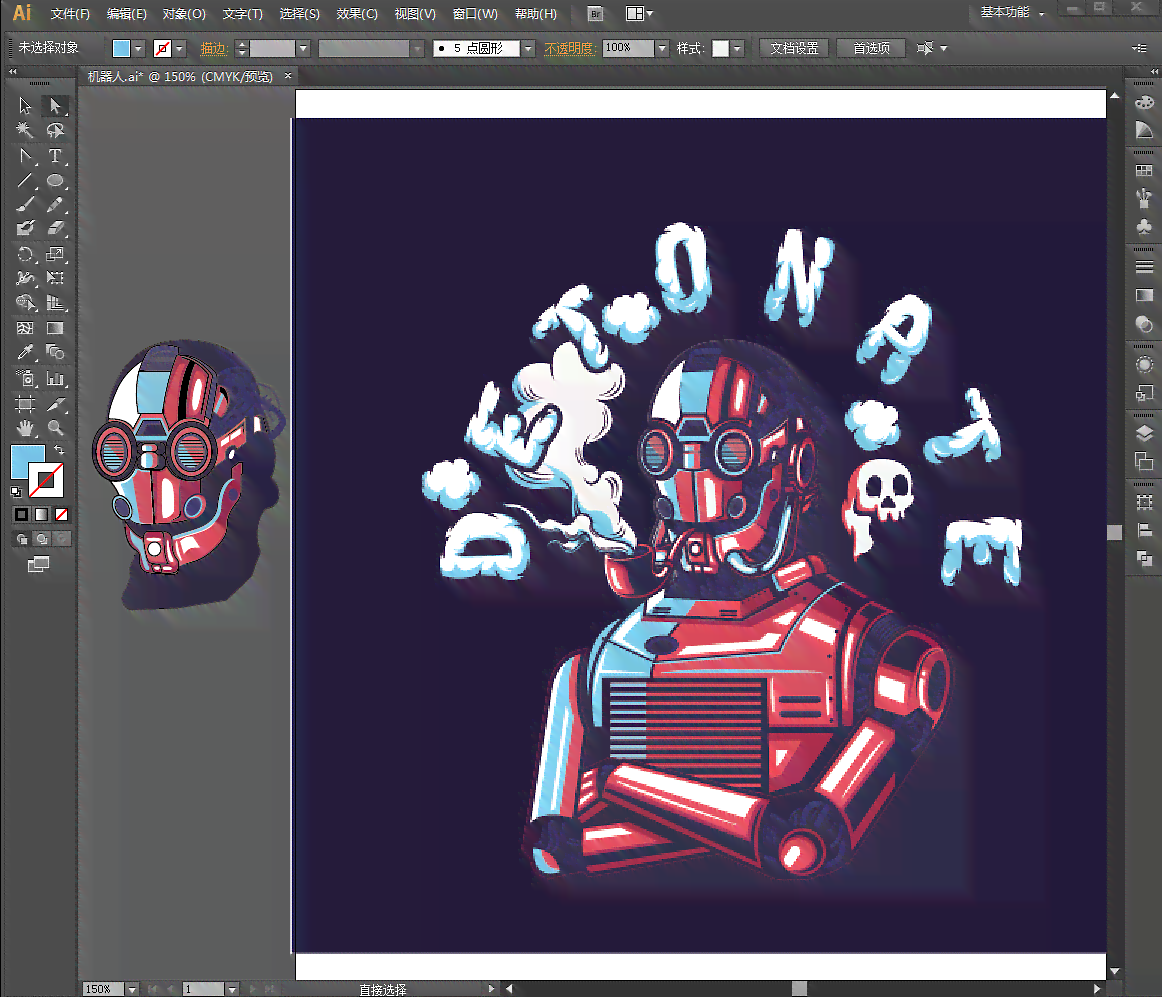Open the opacity 100% dropdown arrow
Viewport: 1162px width, 997px height.
(663, 49)
